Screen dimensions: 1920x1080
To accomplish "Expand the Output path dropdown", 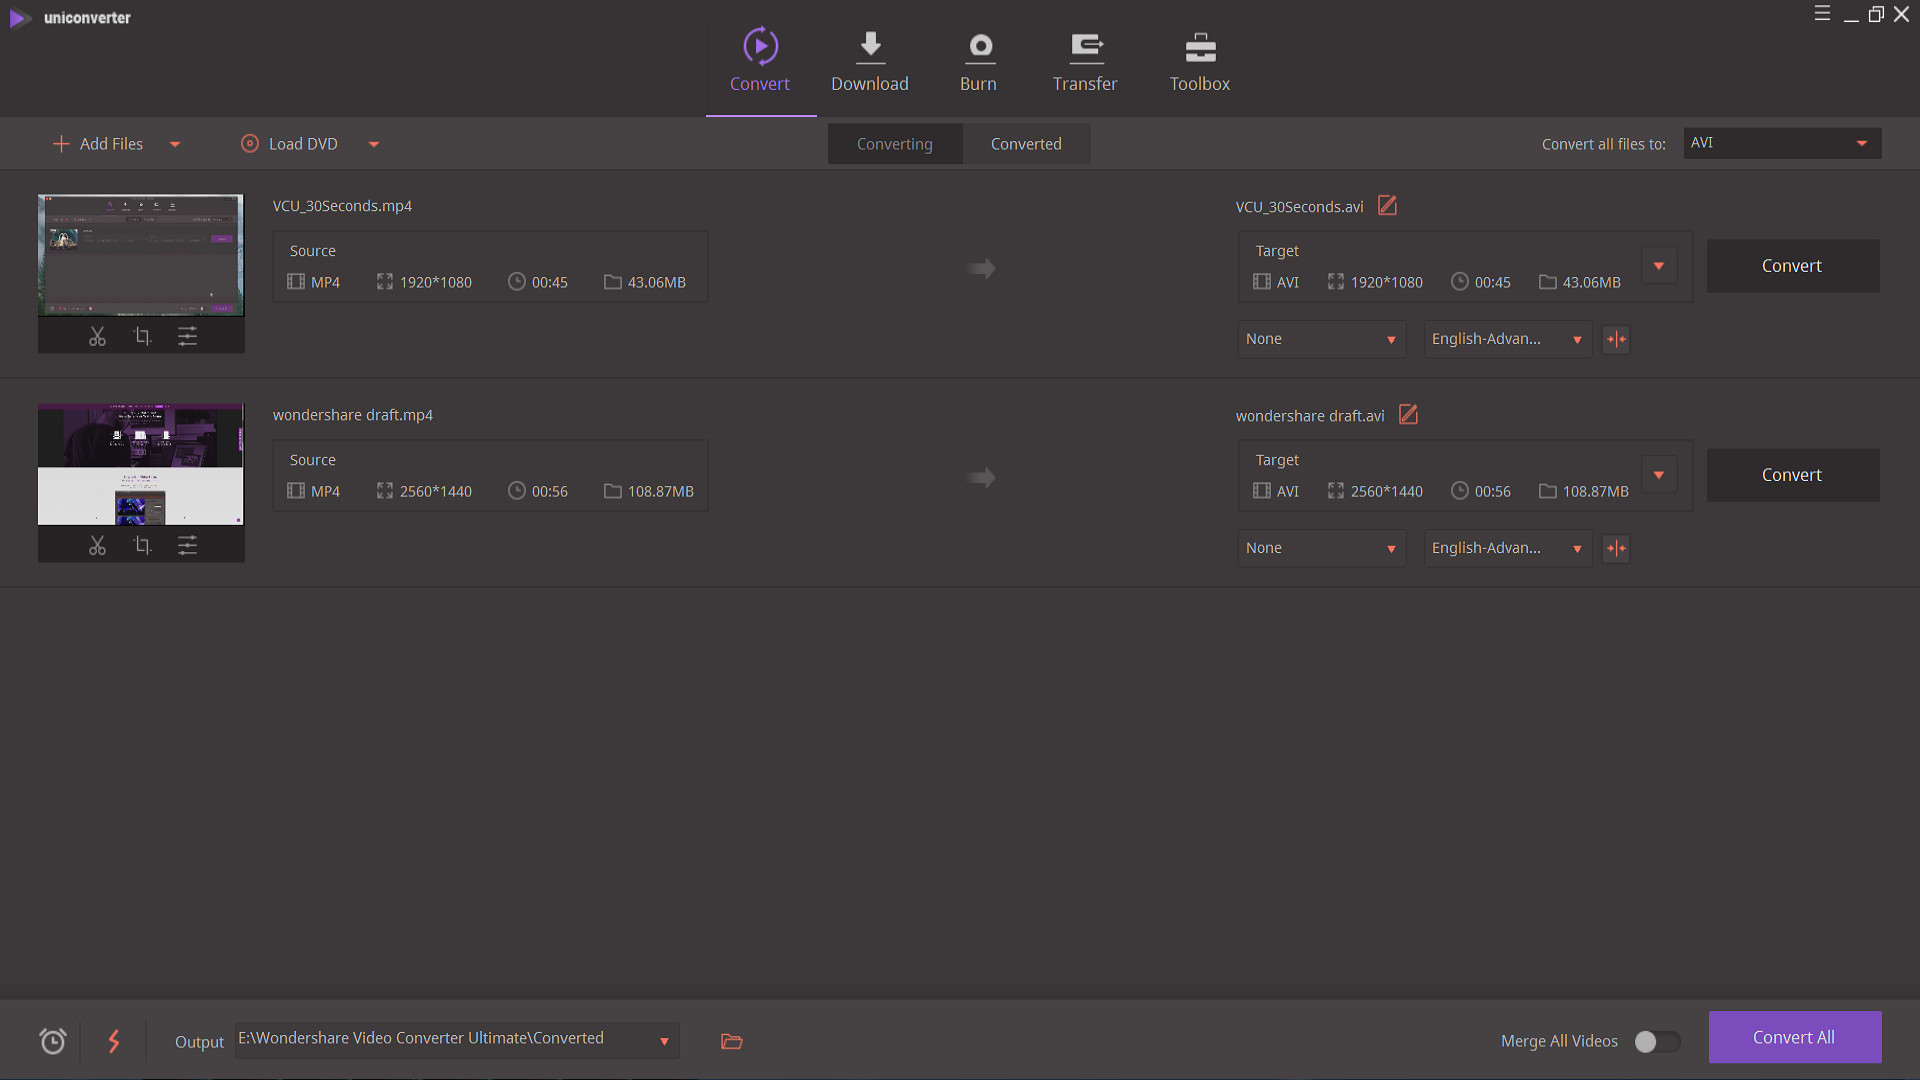I will click(664, 1042).
